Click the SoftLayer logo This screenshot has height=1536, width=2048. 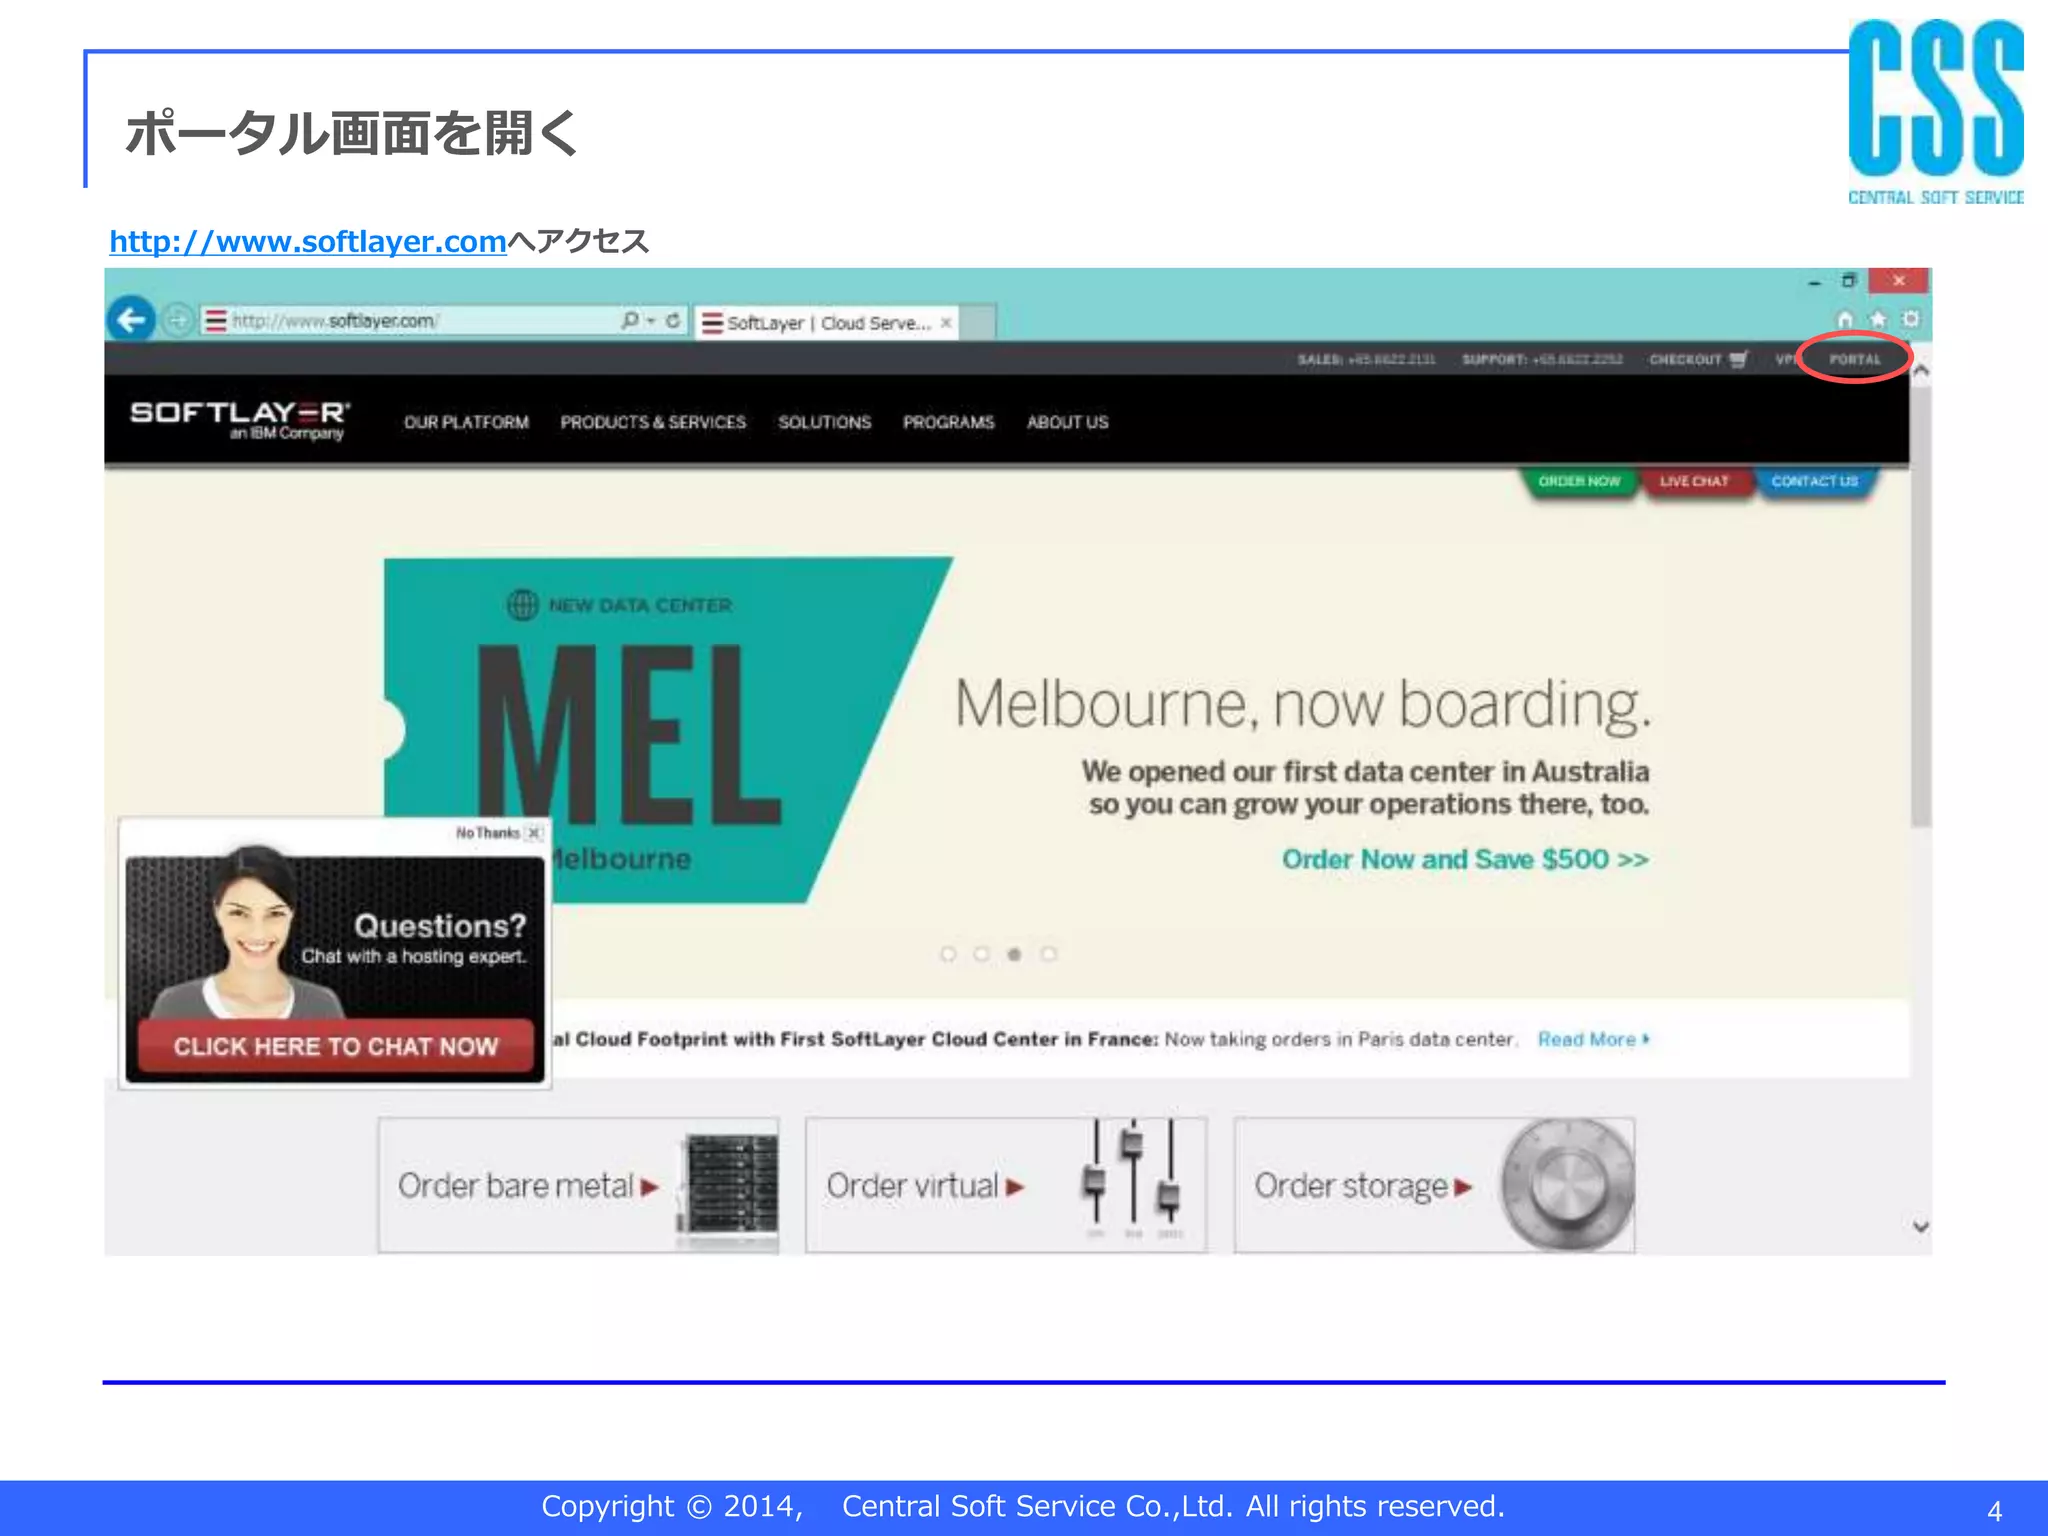(240, 420)
